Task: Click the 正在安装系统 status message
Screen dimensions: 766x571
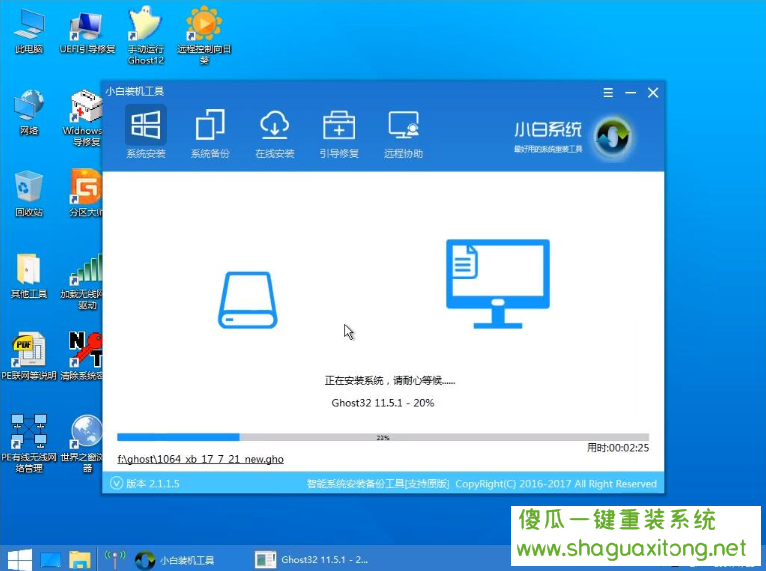Action: pyautogui.click(x=390, y=381)
